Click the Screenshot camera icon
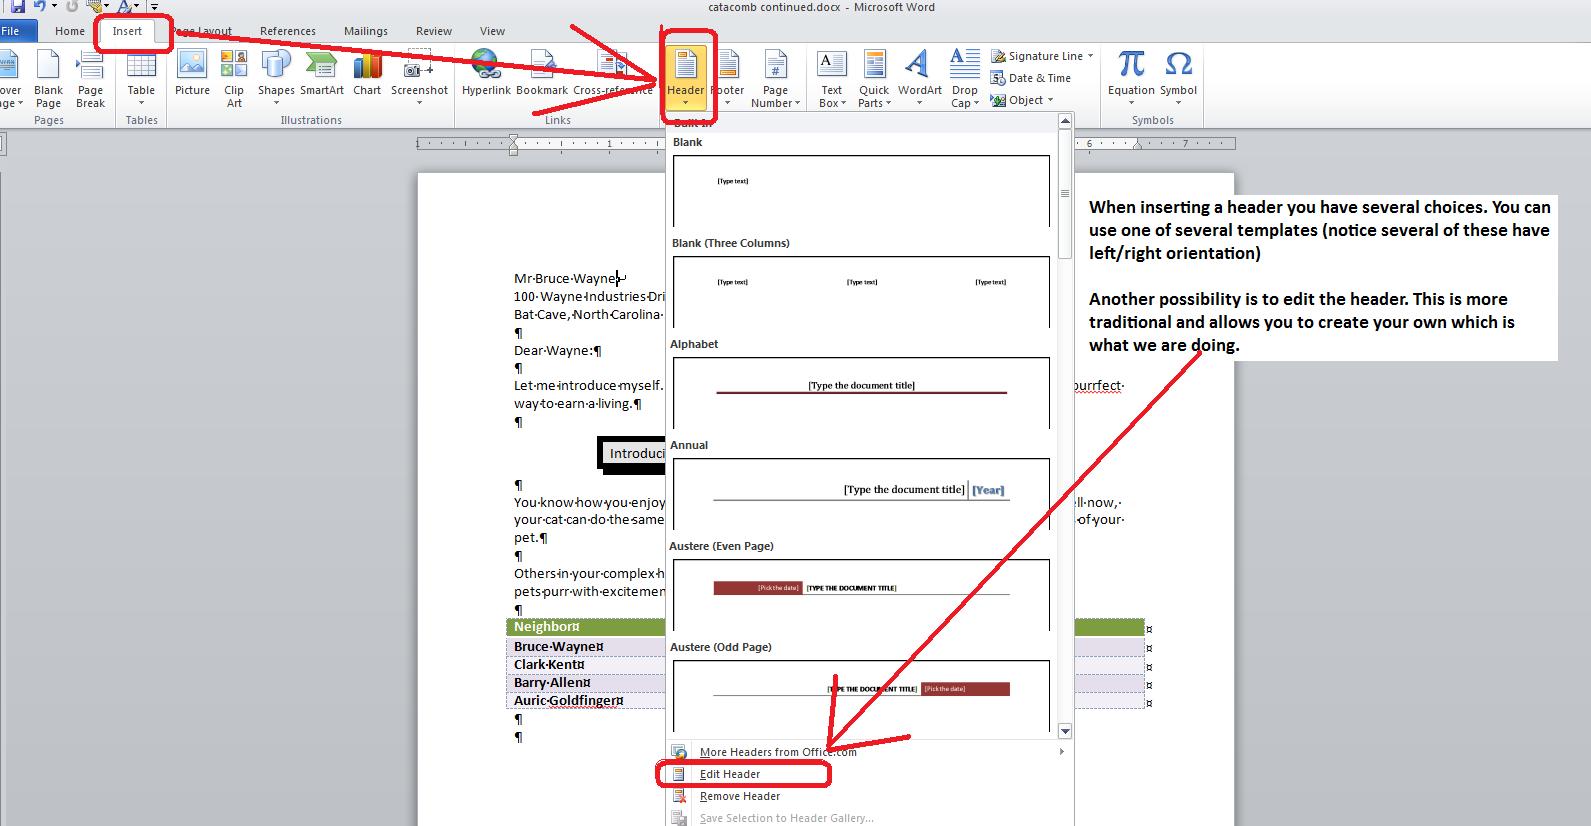Image resolution: width=1591 pixels, height=826 pixels. (419, 64)
